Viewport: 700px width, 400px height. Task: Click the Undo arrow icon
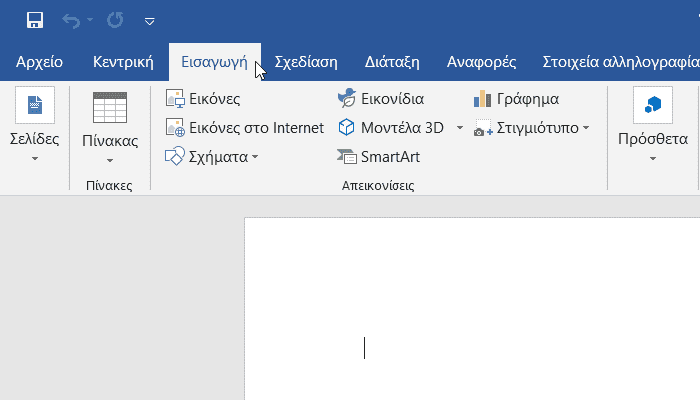point(71,21)
